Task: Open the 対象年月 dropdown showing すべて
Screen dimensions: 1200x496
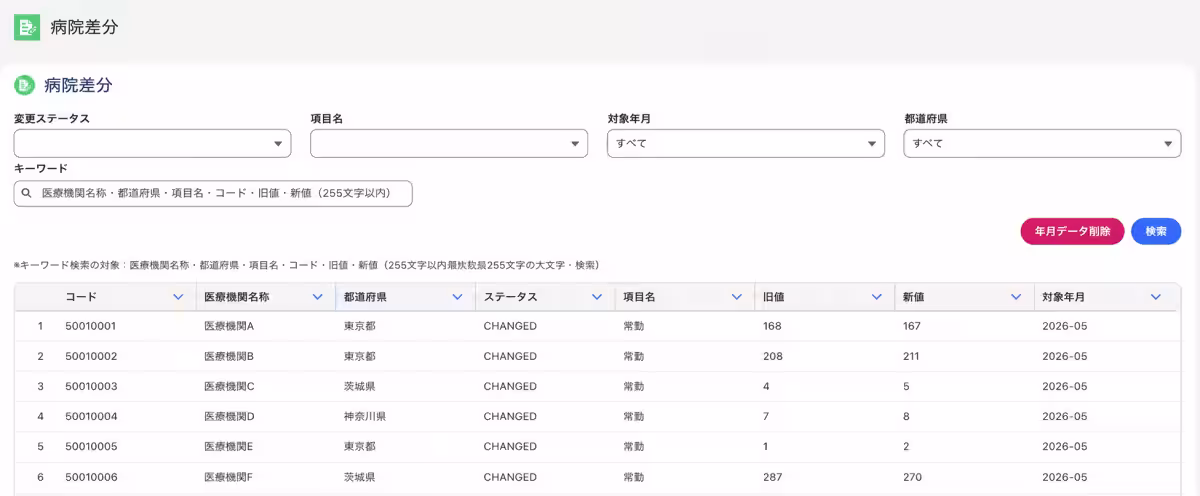Action: 746,143
